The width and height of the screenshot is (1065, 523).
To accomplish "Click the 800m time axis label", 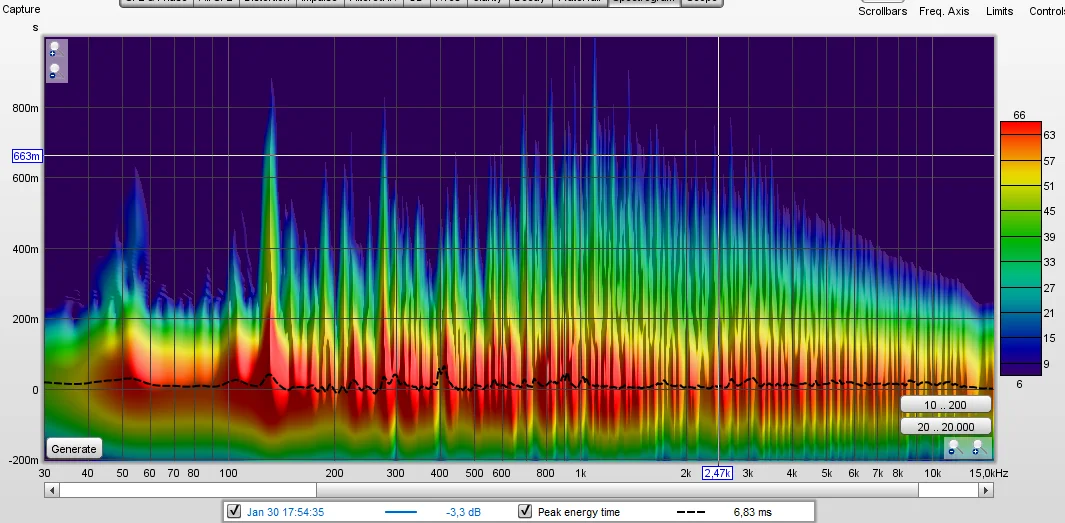I will [26, 108].
